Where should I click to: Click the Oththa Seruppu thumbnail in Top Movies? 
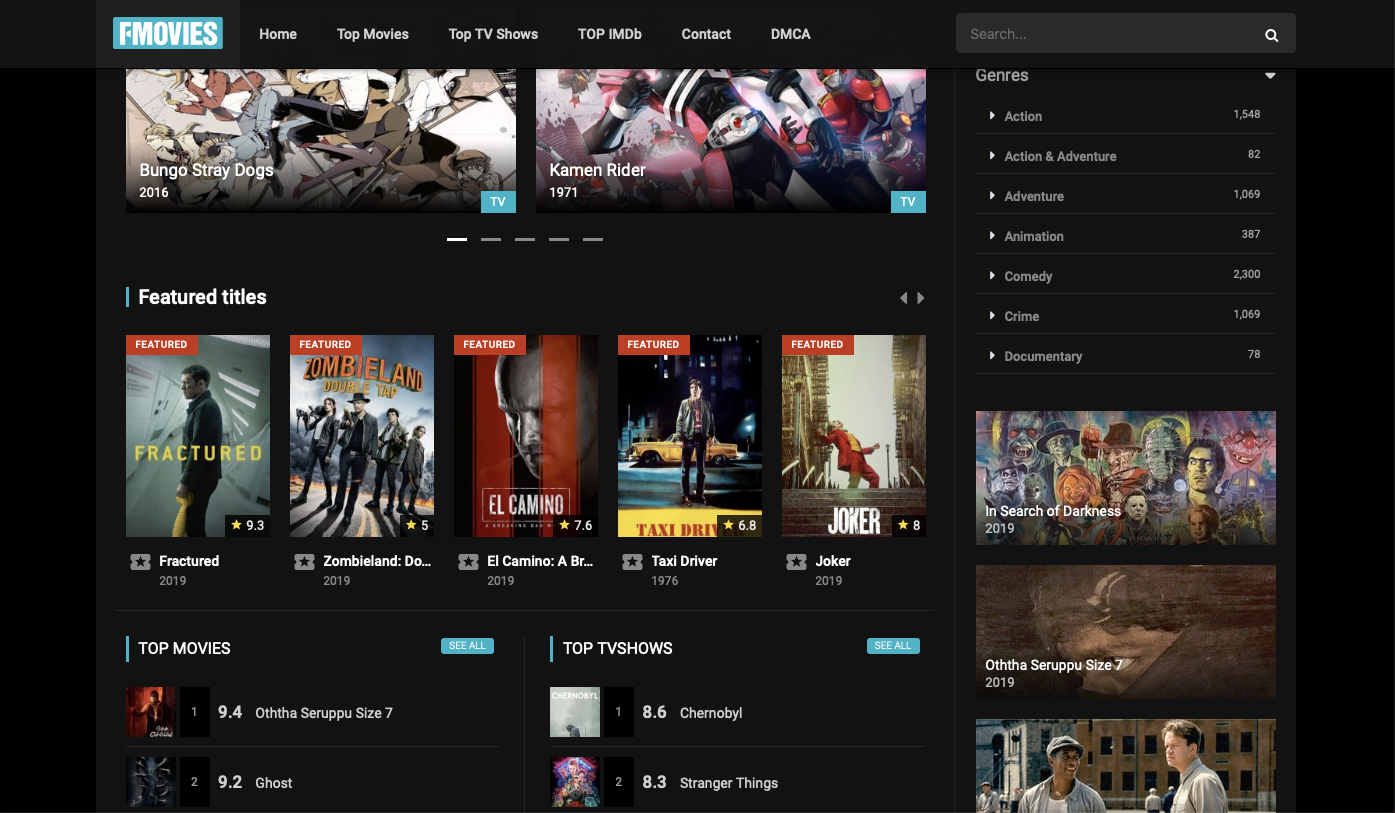(151, 712)
